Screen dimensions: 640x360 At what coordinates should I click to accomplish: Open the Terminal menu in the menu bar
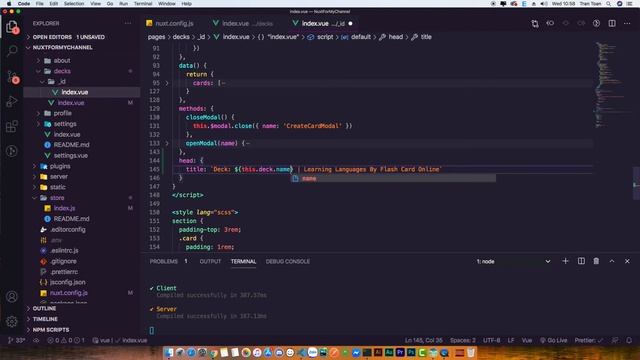pyautogui.click(x=143, y=4)
